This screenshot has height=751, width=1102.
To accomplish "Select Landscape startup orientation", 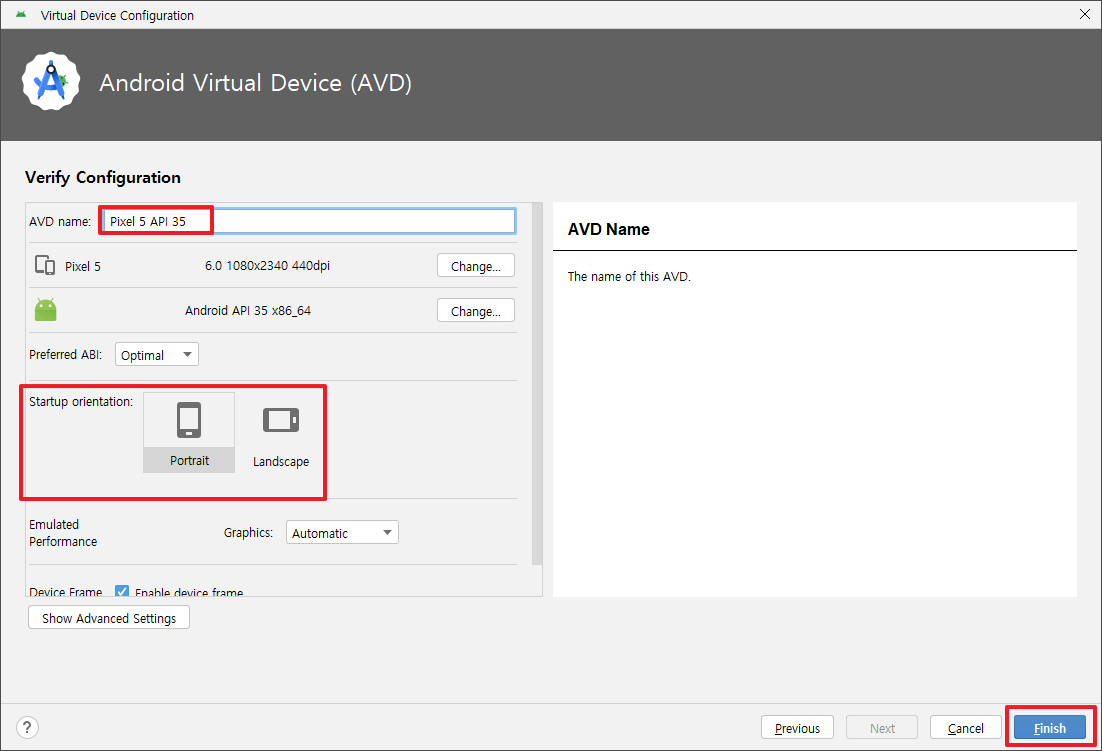I will point(281,432).
